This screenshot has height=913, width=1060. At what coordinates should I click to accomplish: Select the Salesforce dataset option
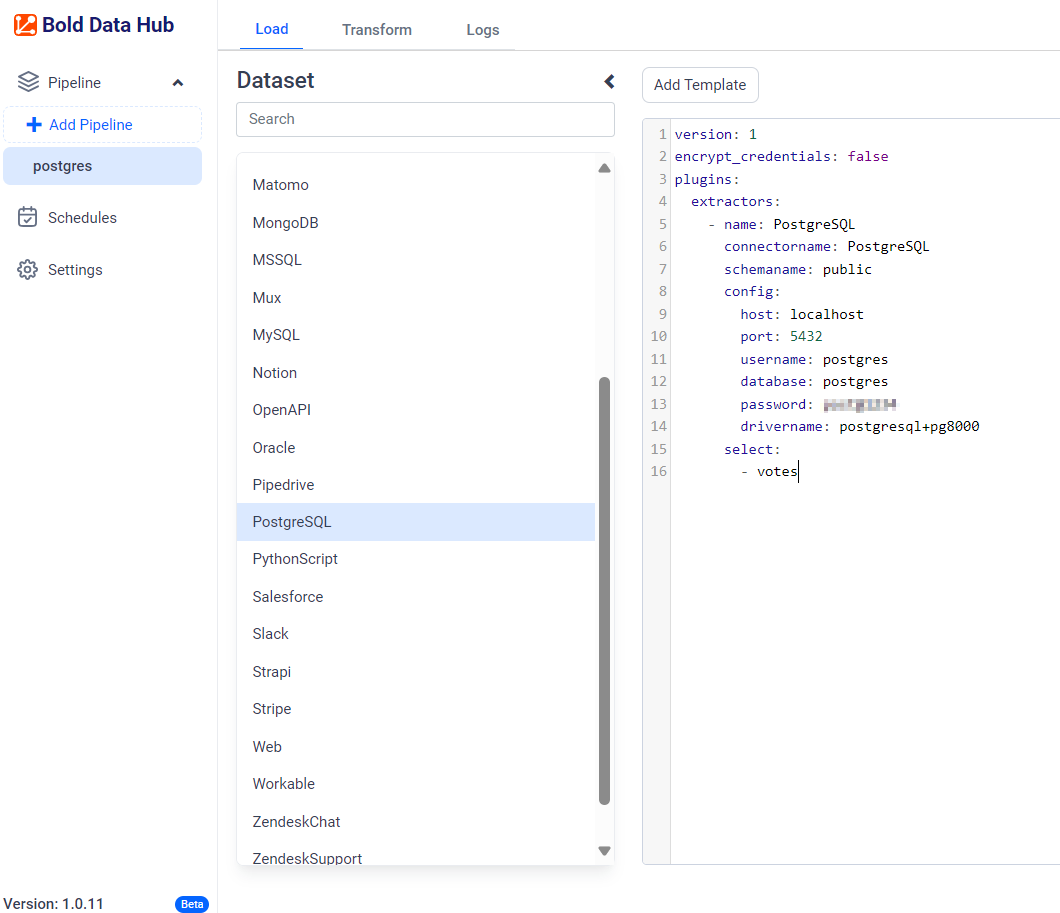pos(287,596)
